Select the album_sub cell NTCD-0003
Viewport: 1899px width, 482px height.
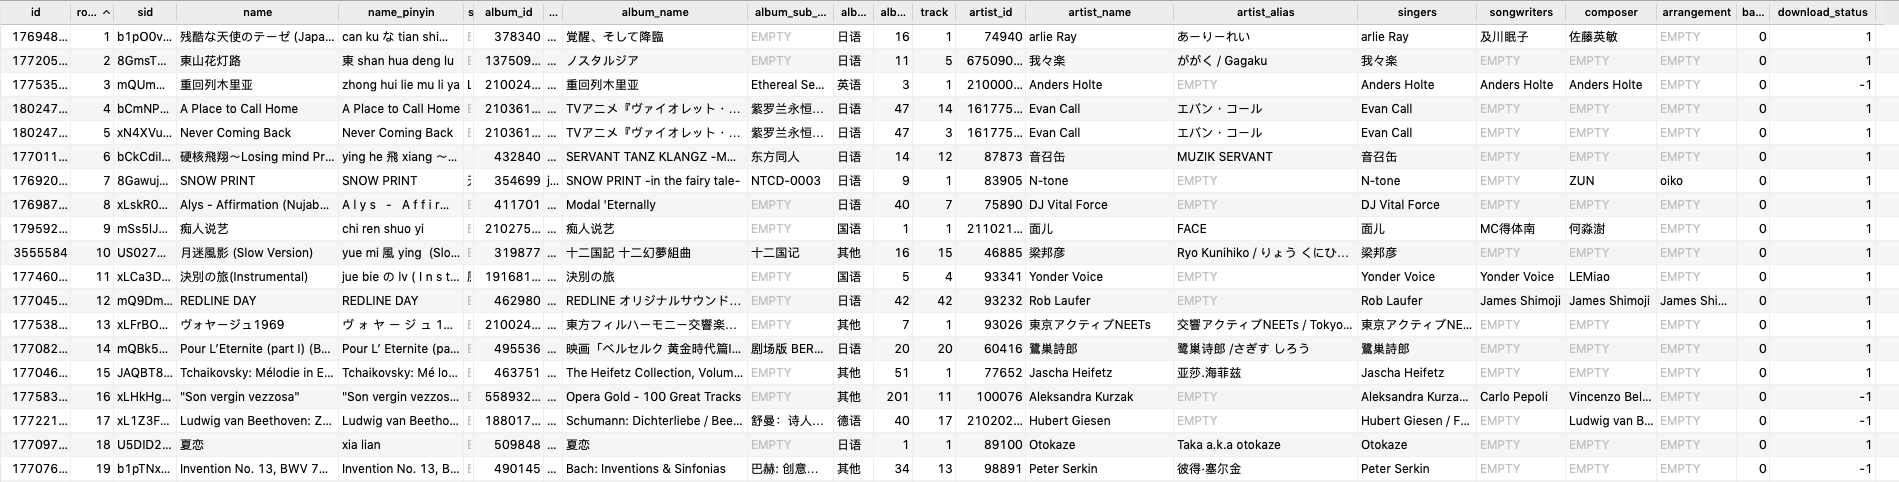(785, 181)
